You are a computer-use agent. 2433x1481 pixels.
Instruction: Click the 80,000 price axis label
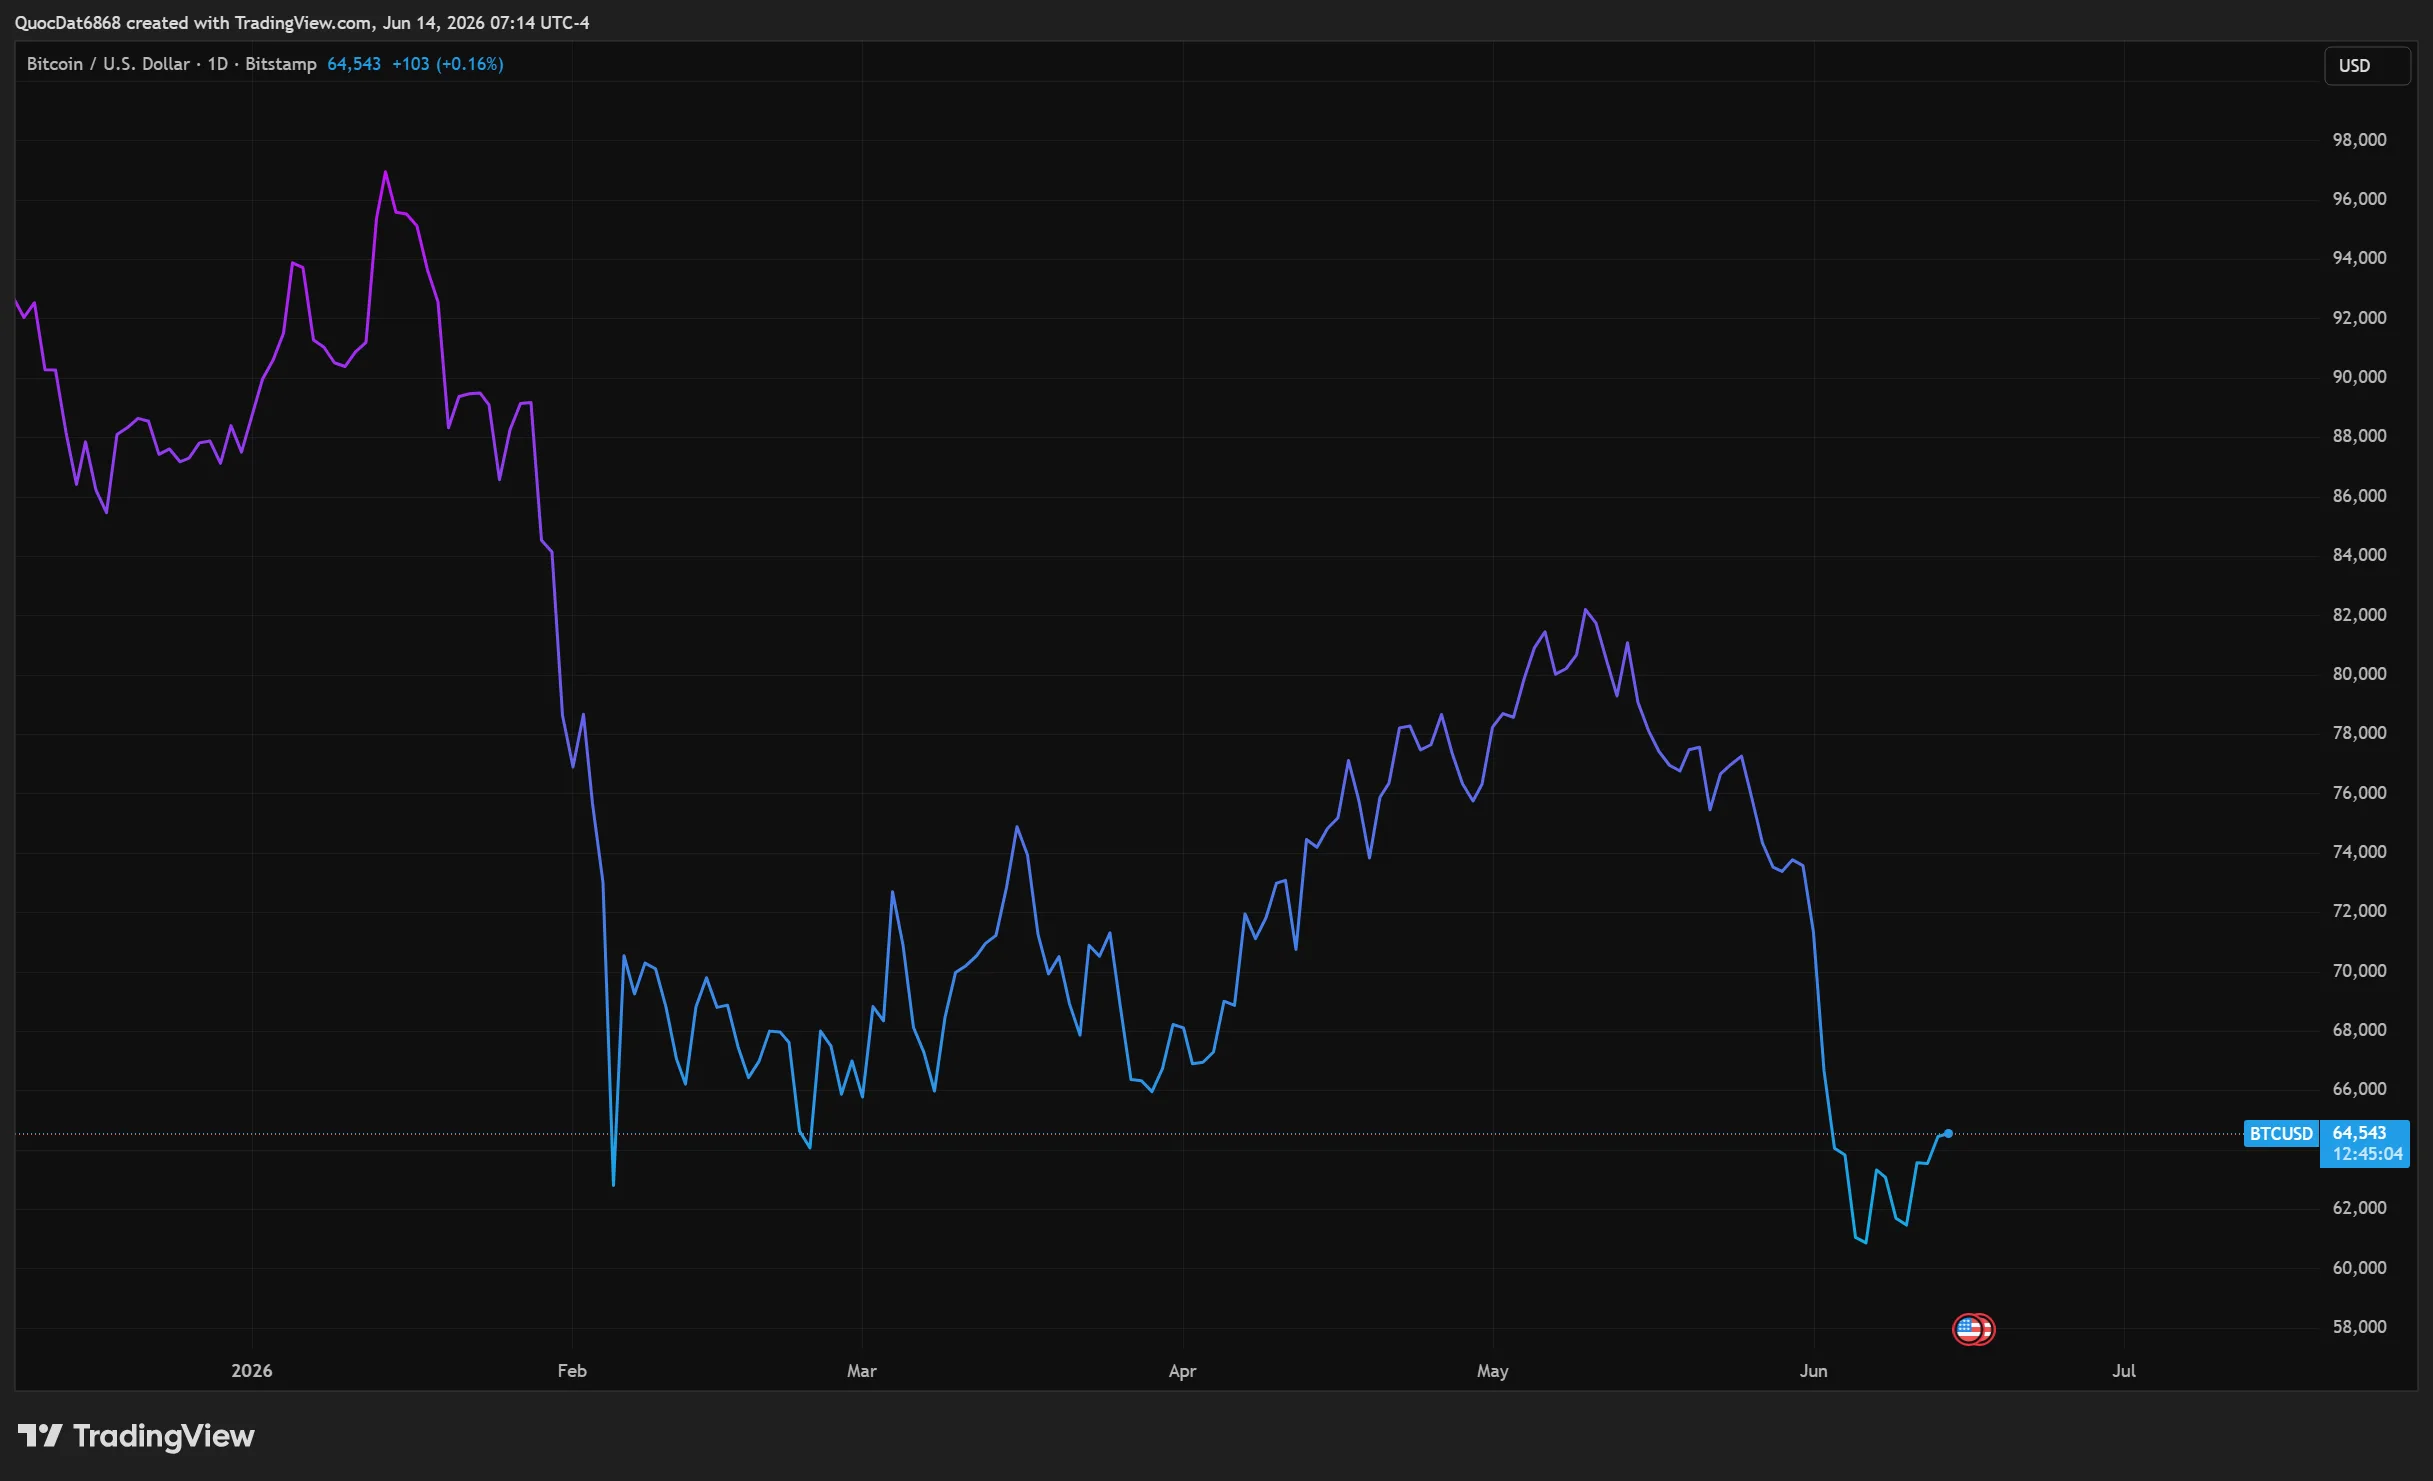pyautogui.click(x=2359, y=674)
